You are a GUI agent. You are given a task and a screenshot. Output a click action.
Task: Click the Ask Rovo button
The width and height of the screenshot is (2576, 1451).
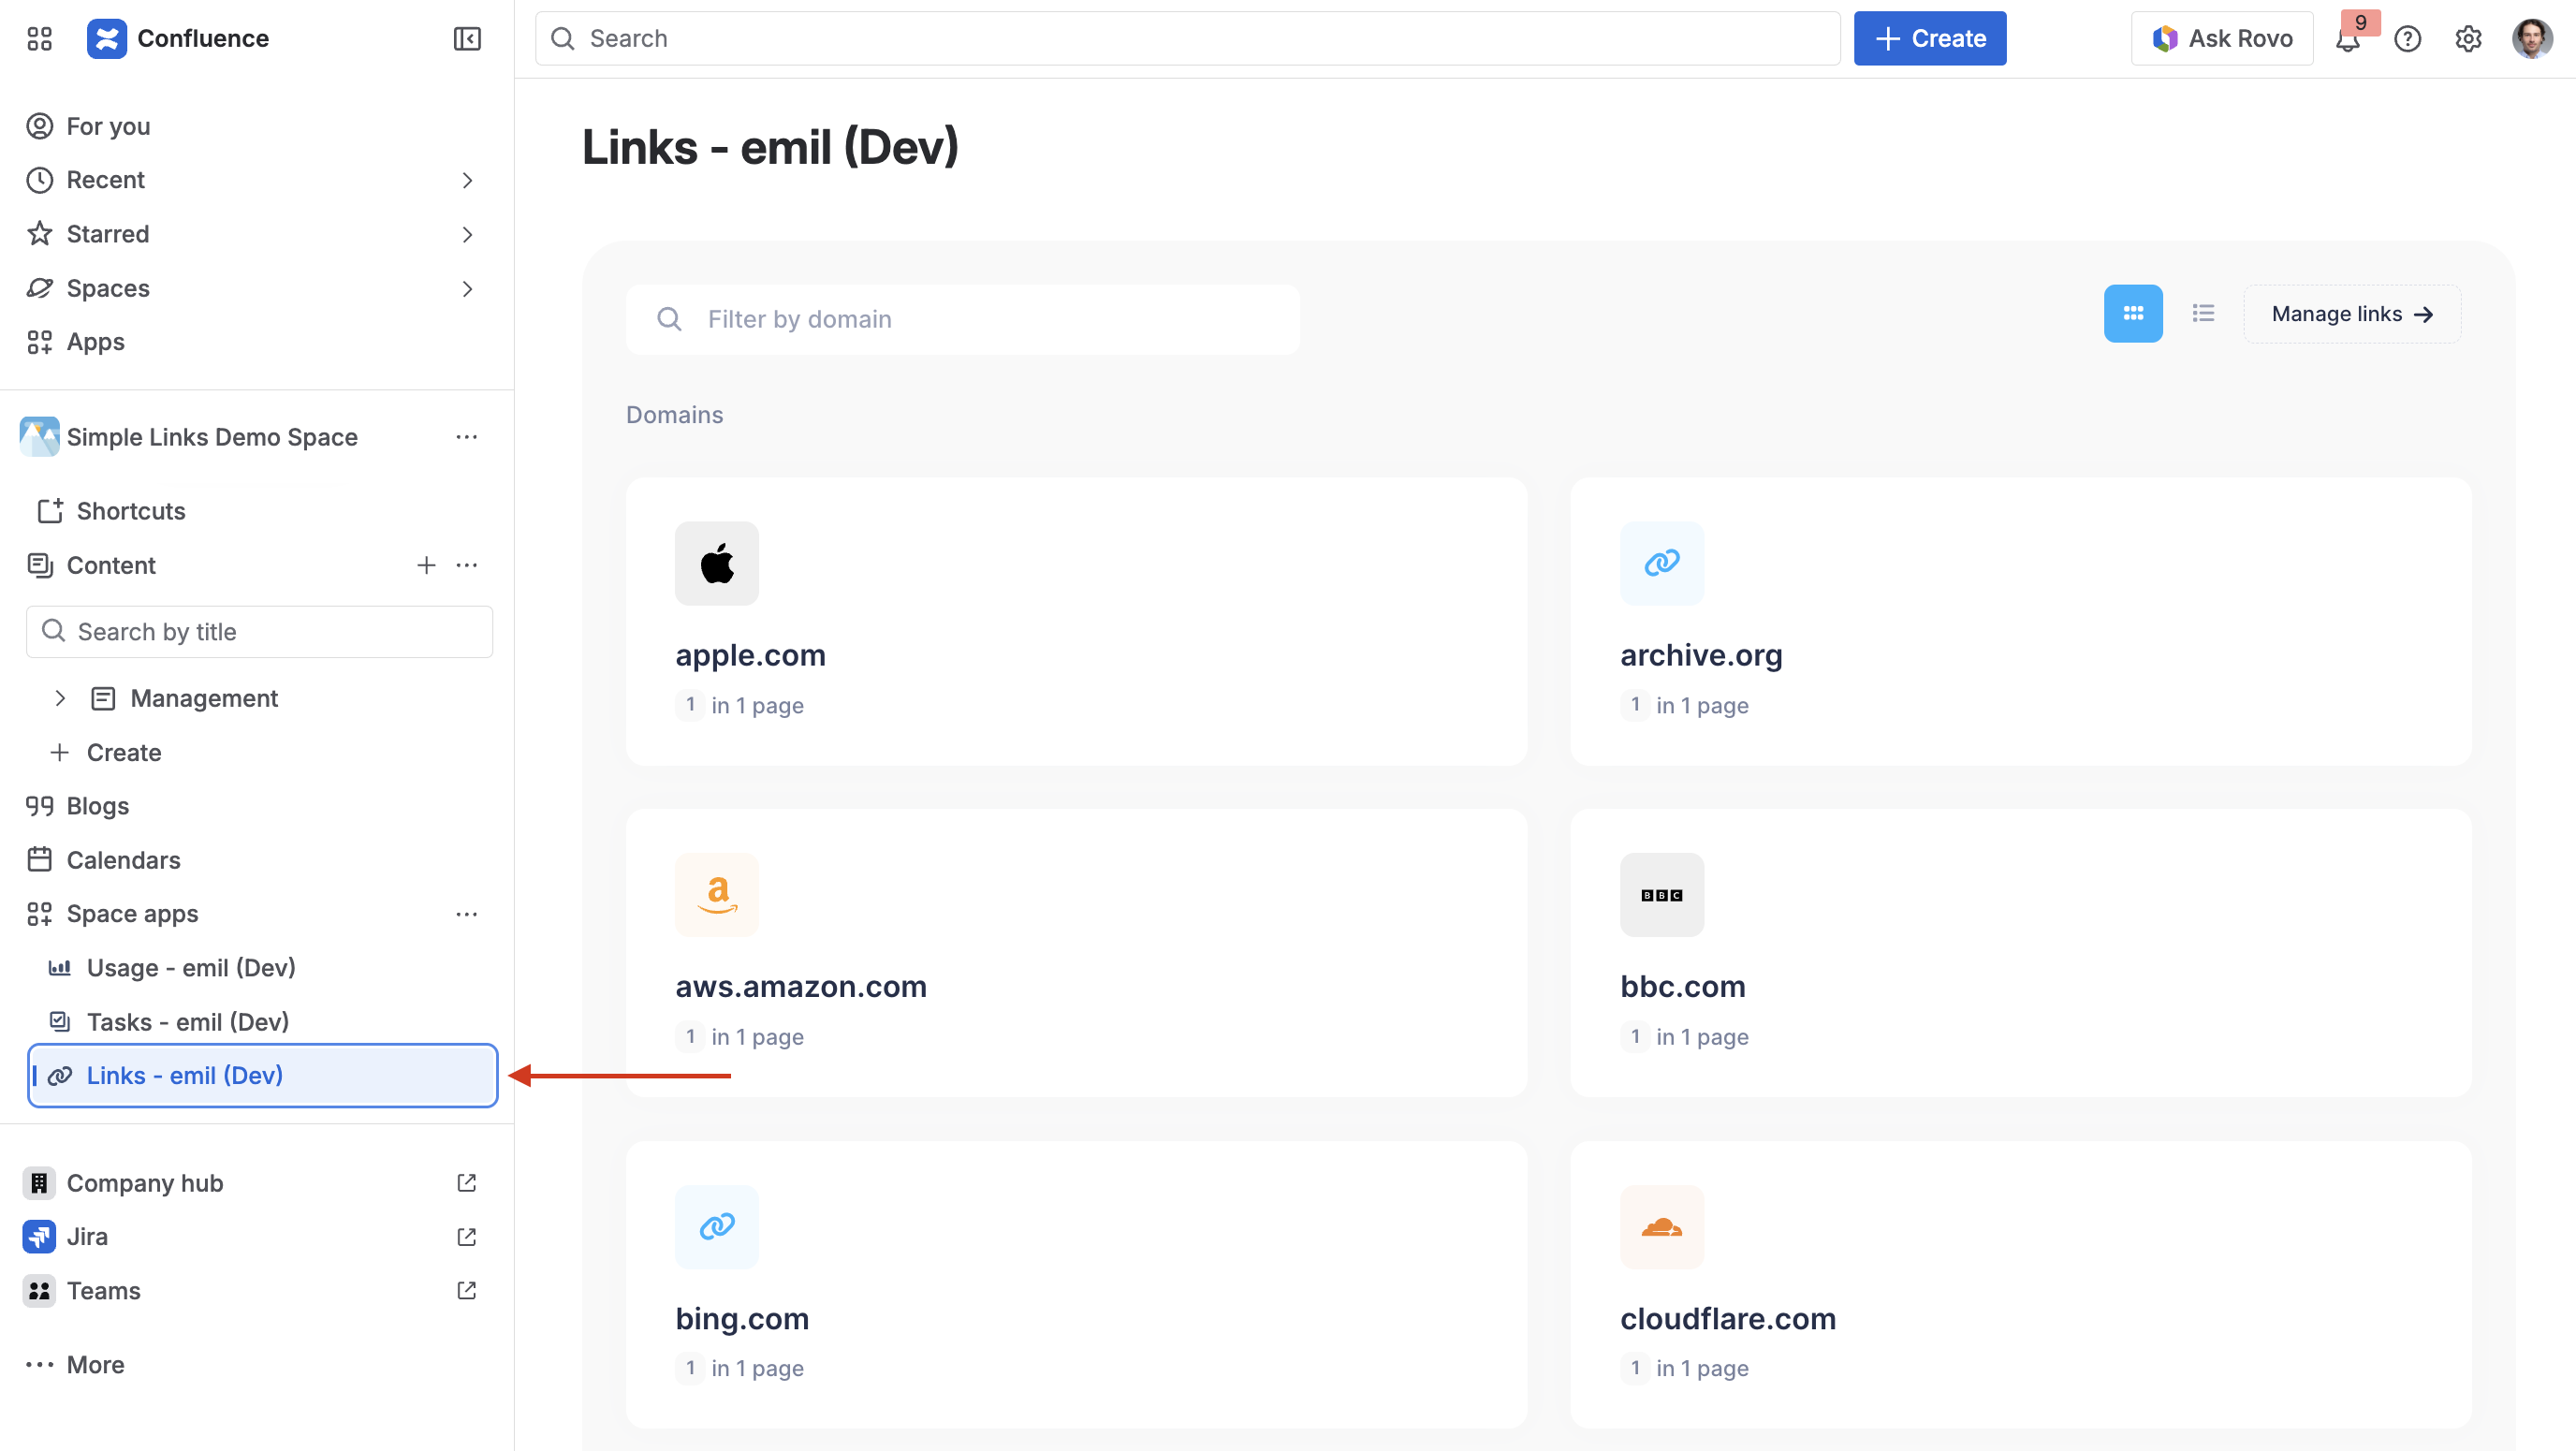[x=2222, y=39]
